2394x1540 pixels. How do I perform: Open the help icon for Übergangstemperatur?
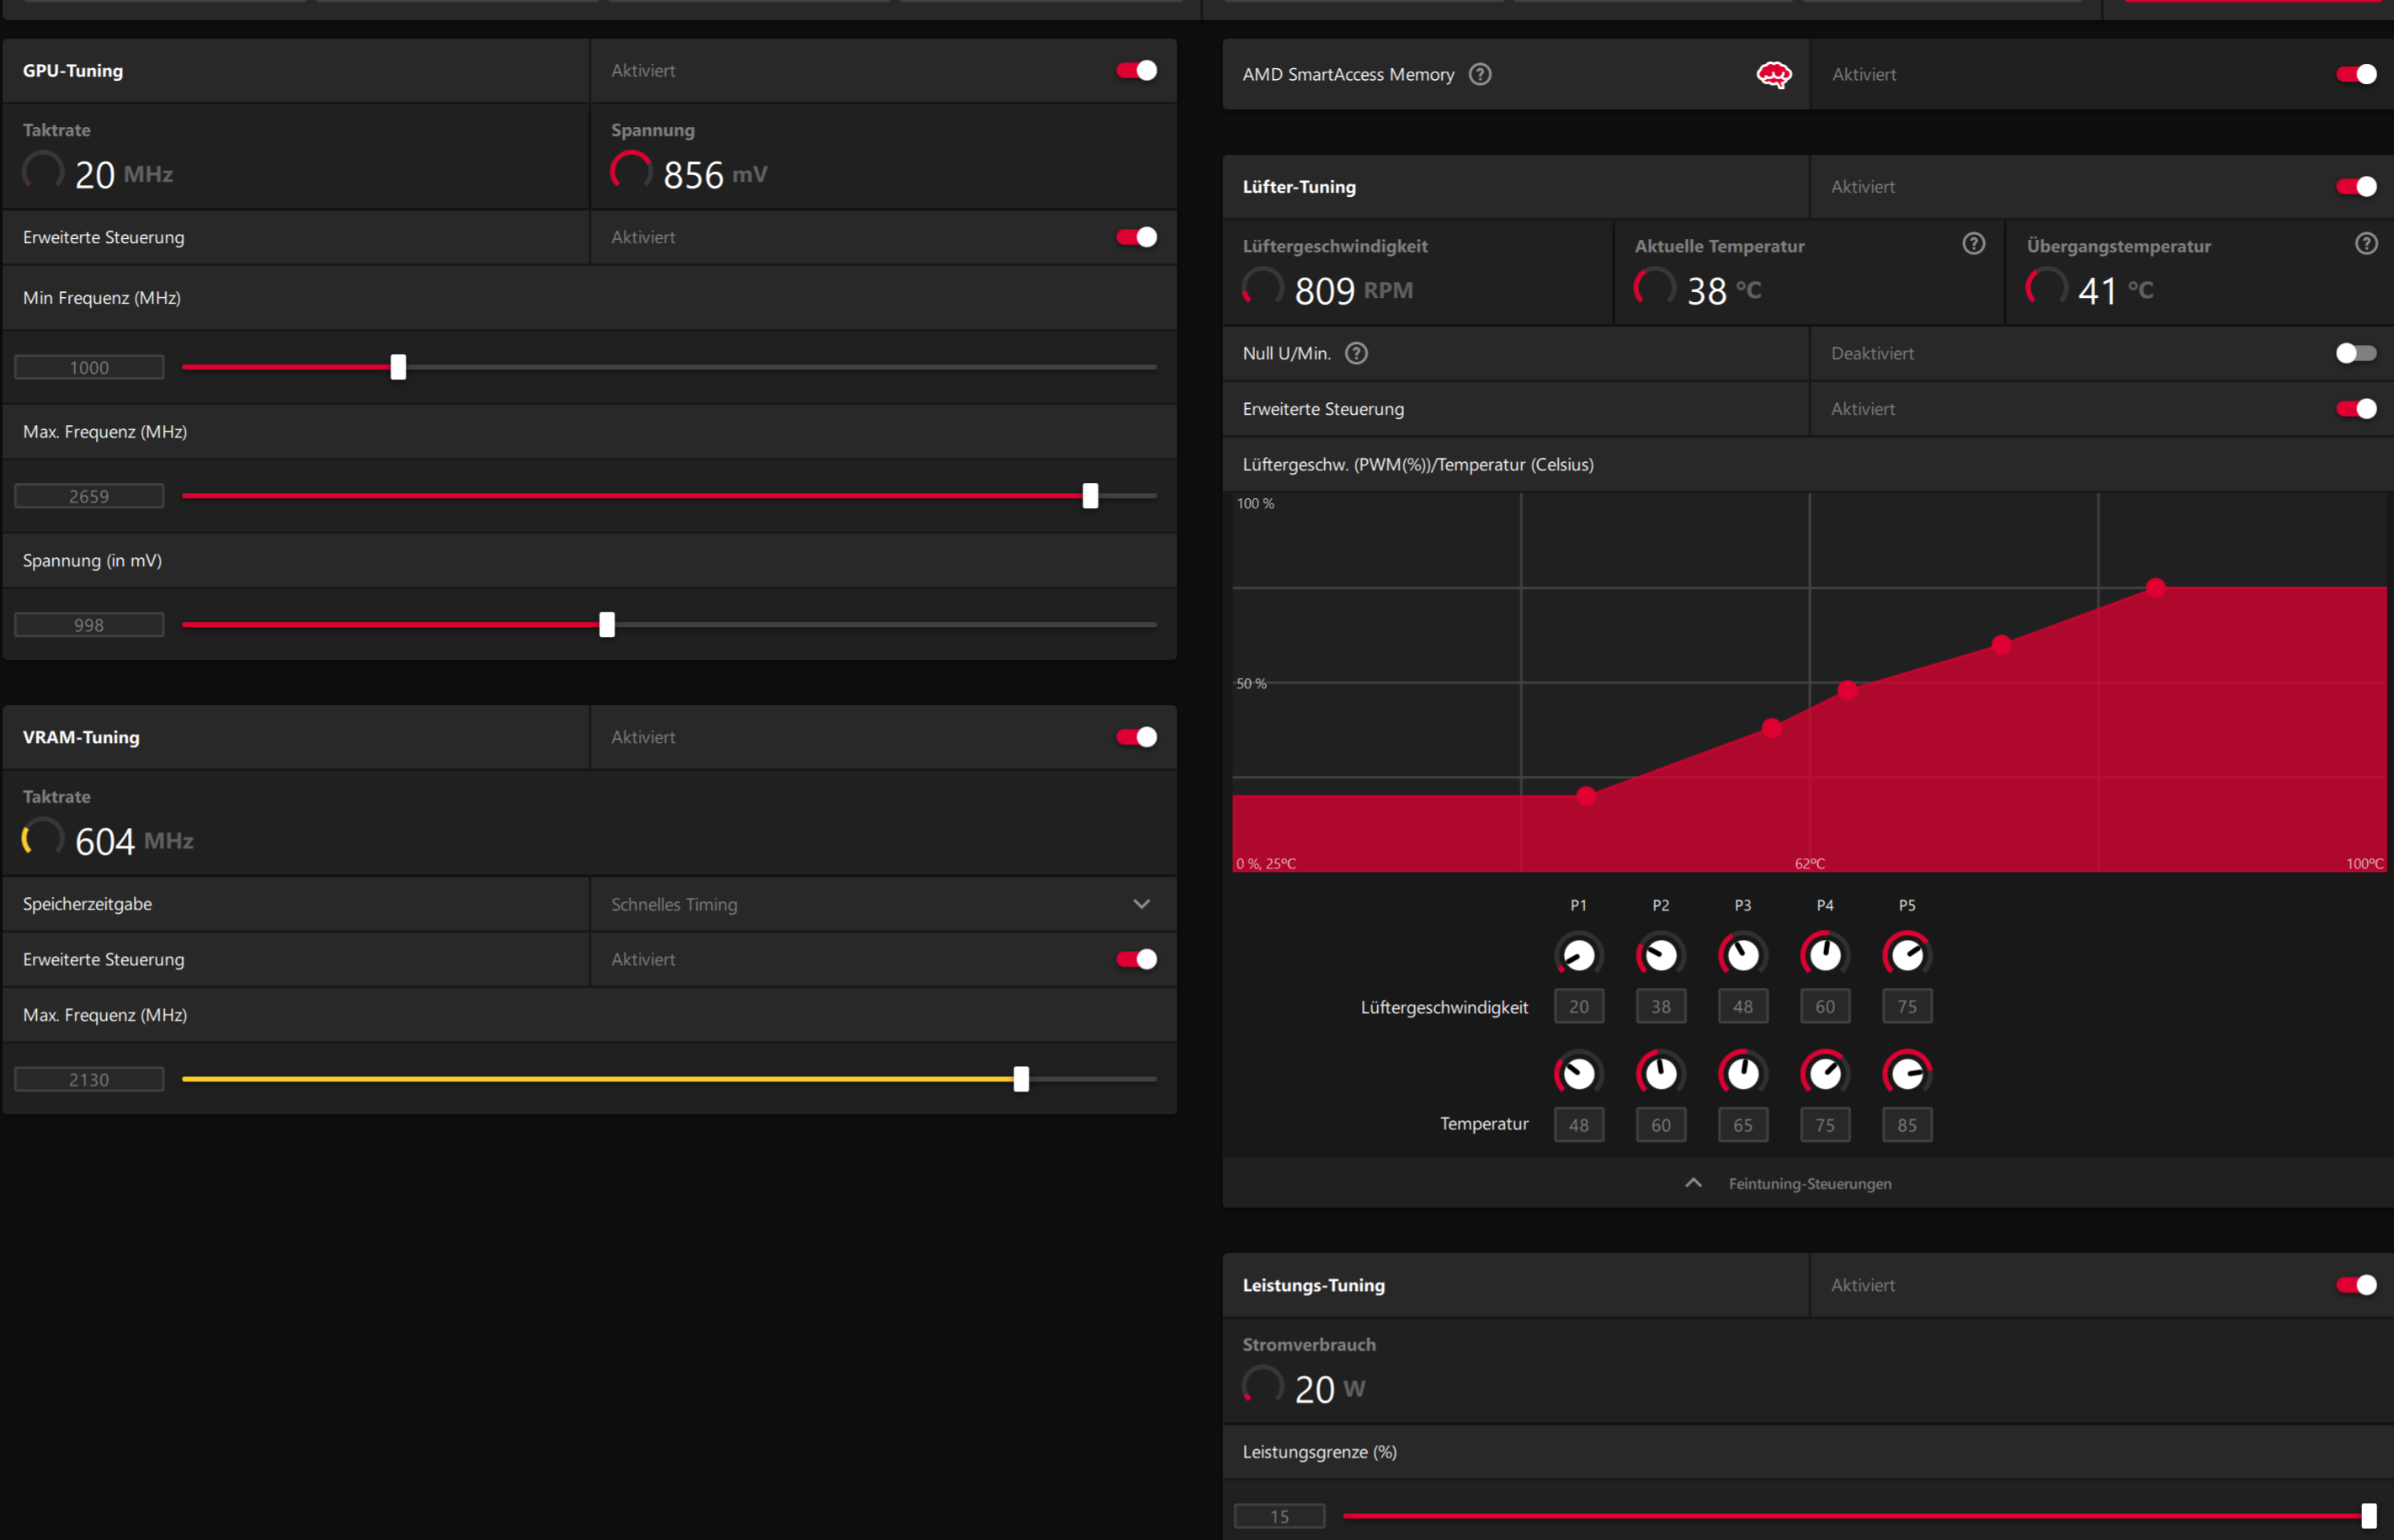(x=2365, y=243)
